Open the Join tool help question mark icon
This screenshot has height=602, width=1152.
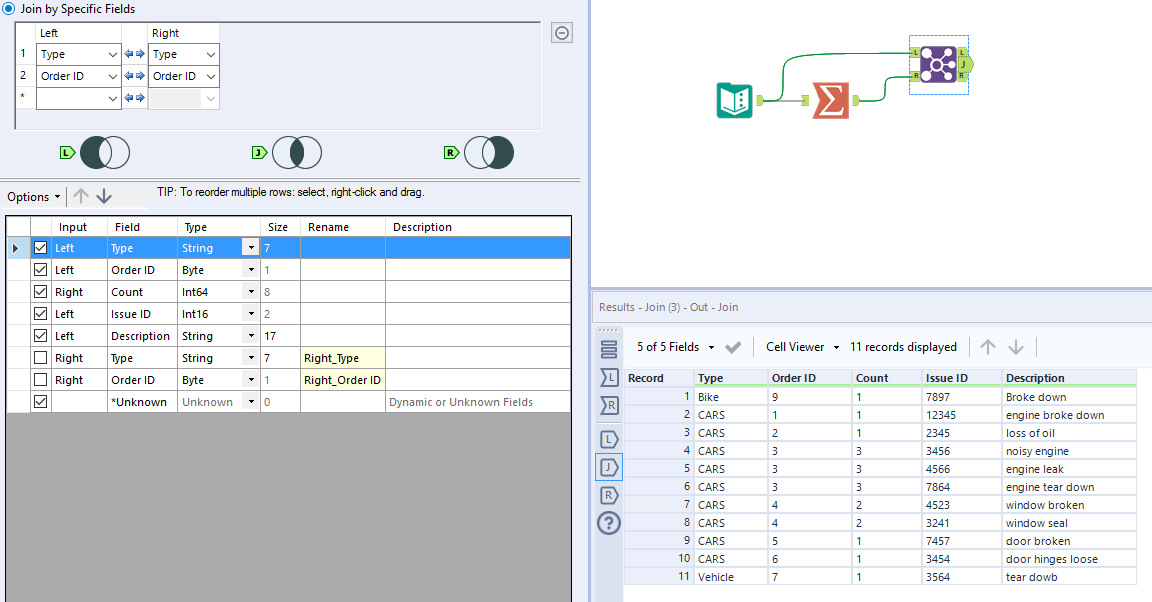tap(609, 522)
